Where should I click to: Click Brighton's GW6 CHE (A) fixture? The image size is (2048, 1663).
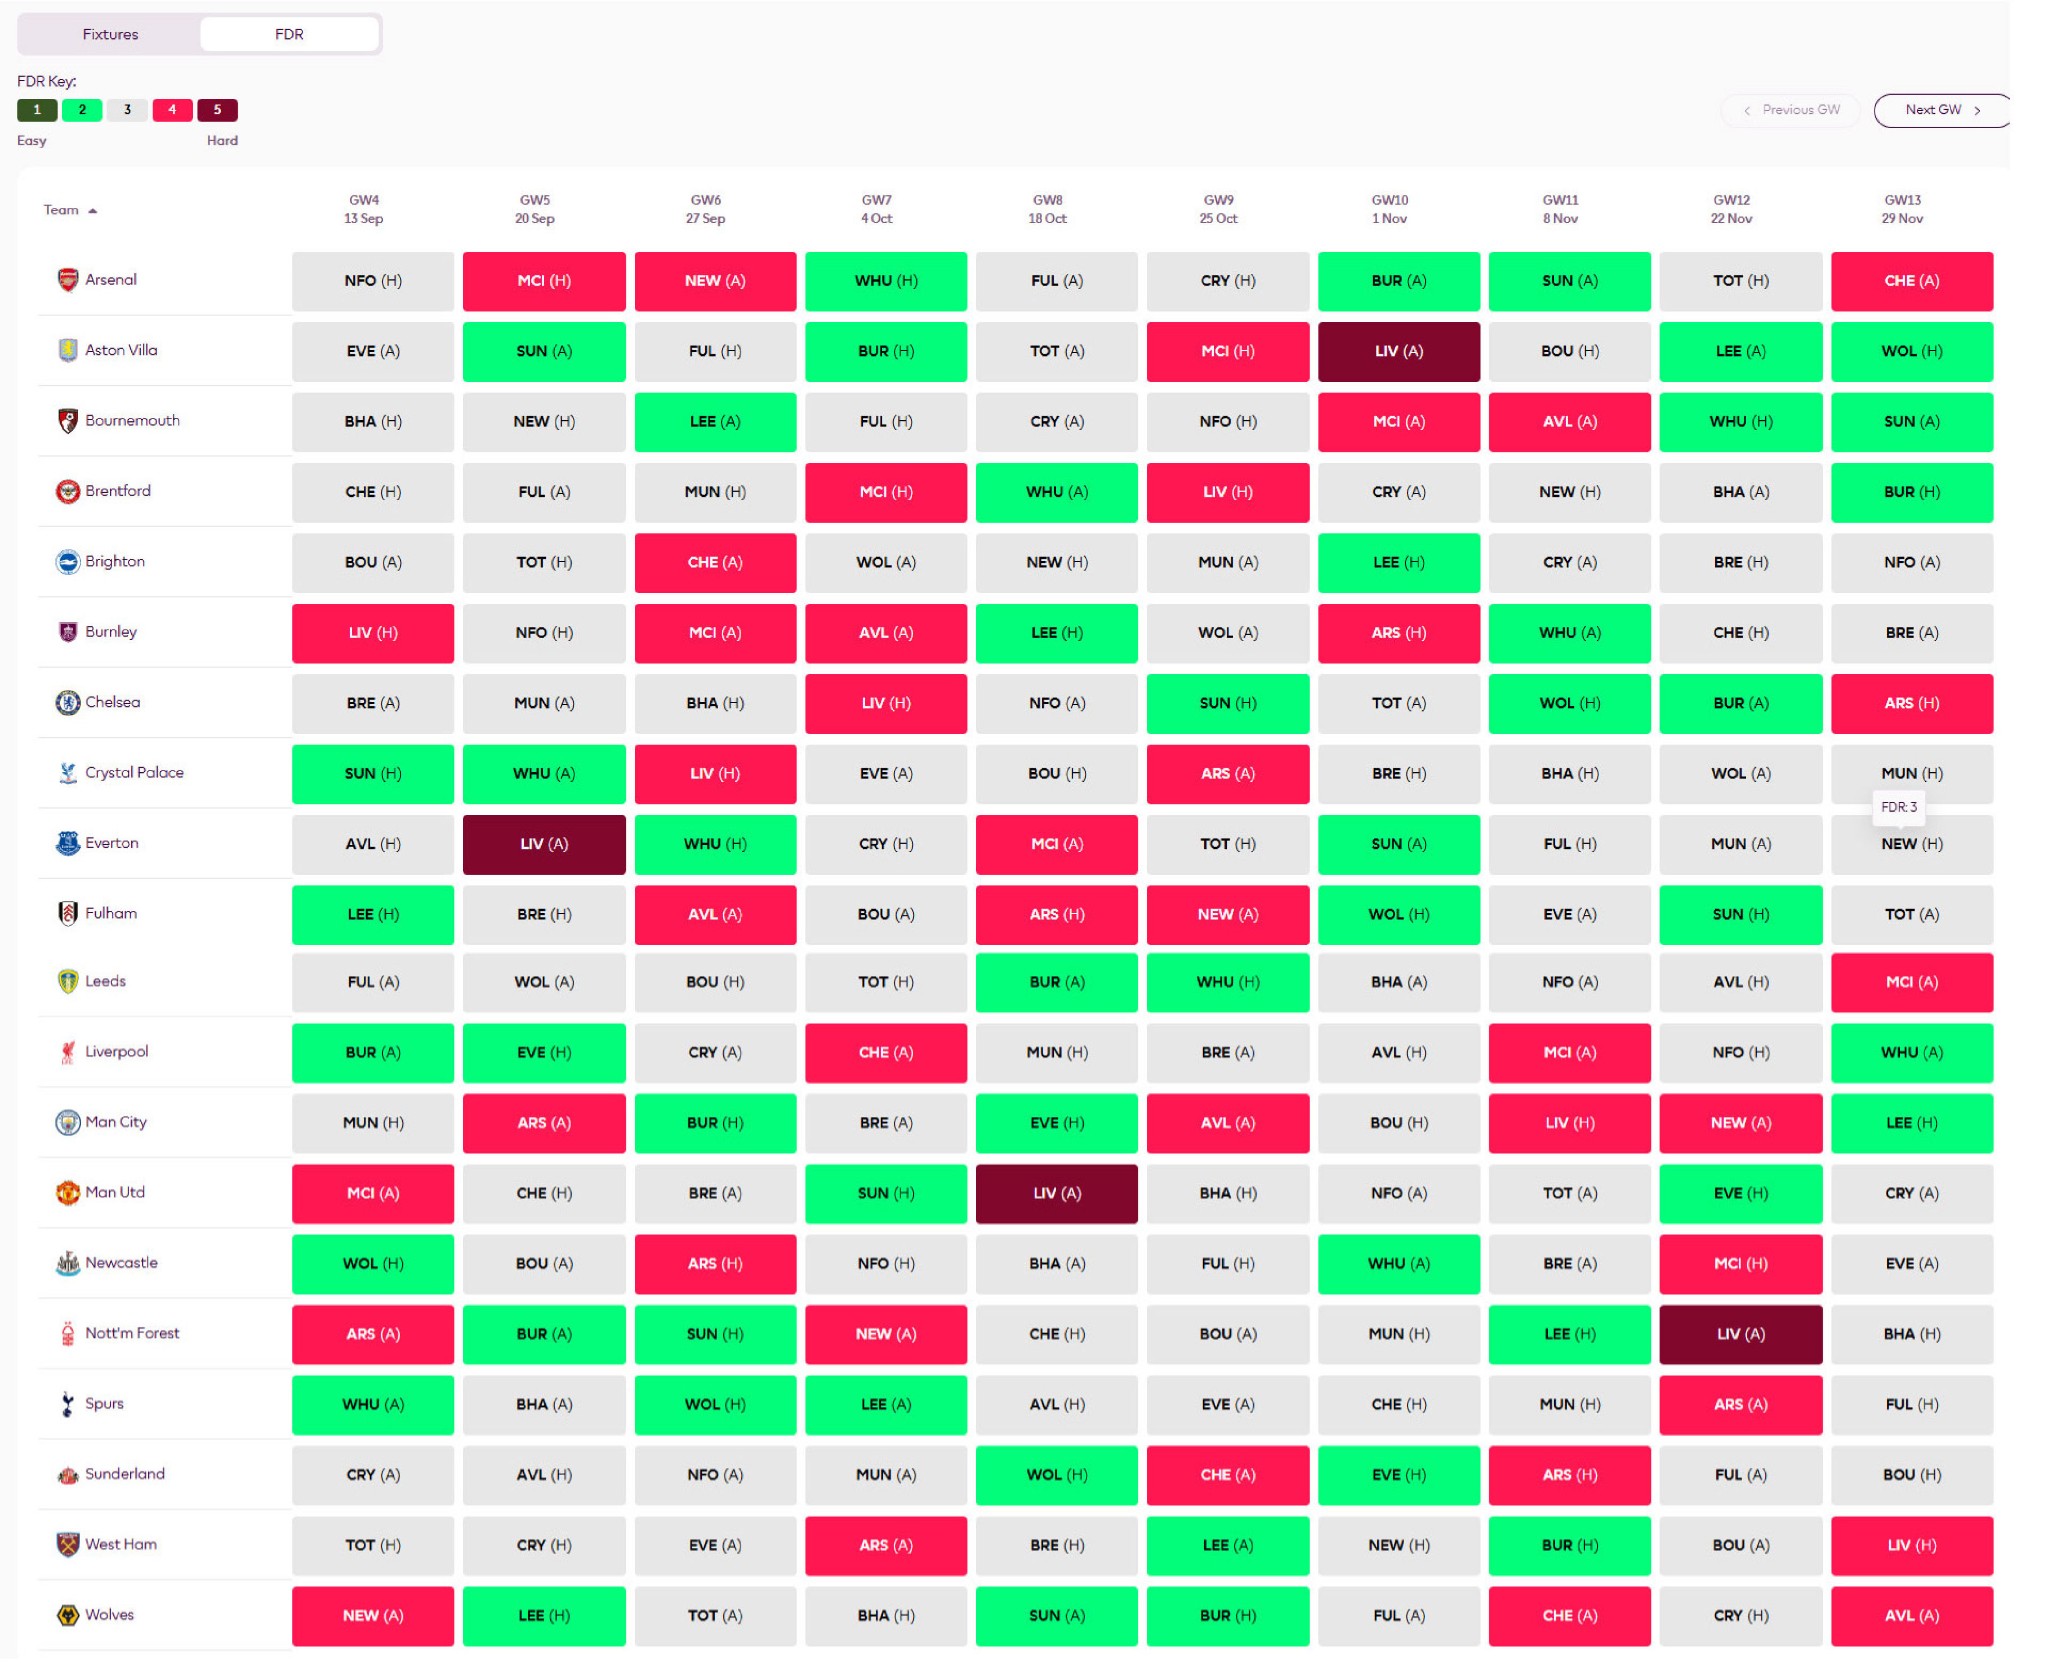coord(715,563)
